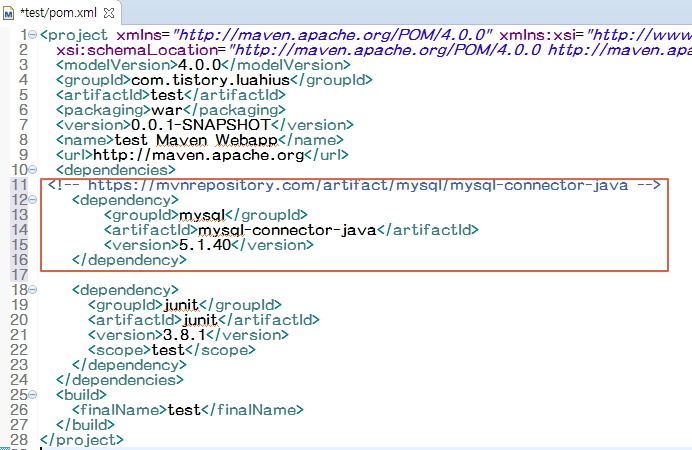Click the Maven file icon on pom.xml tab
The image size is (692, 450).
pyautogui.click(x=8, y=13)
